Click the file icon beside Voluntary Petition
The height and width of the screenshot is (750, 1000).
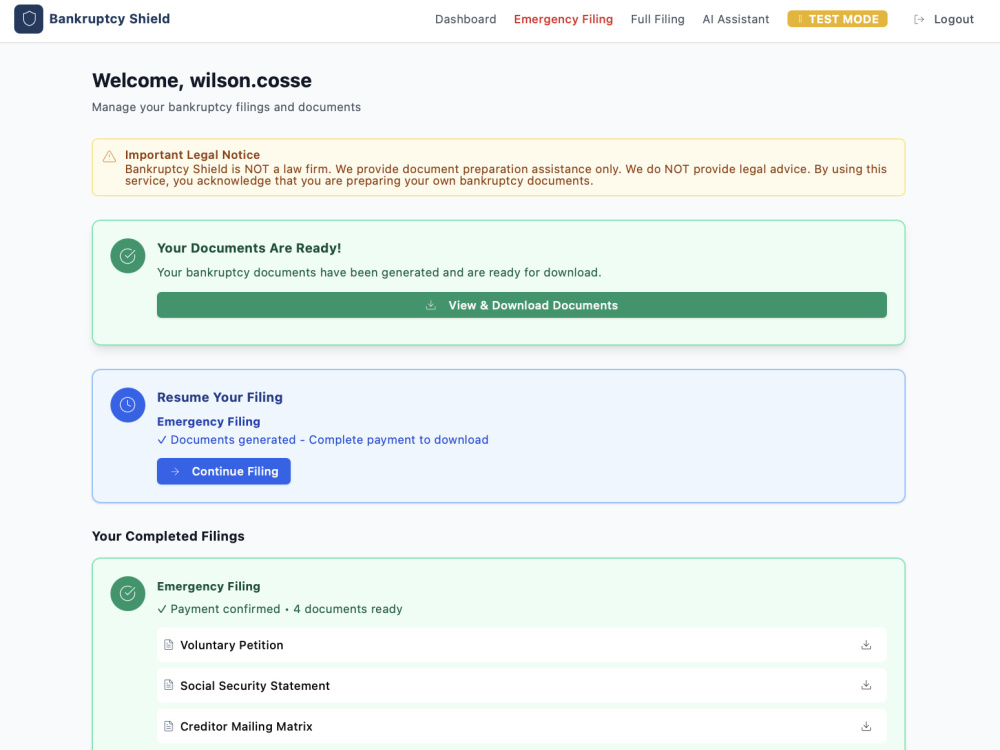click(x=168, y=645)
